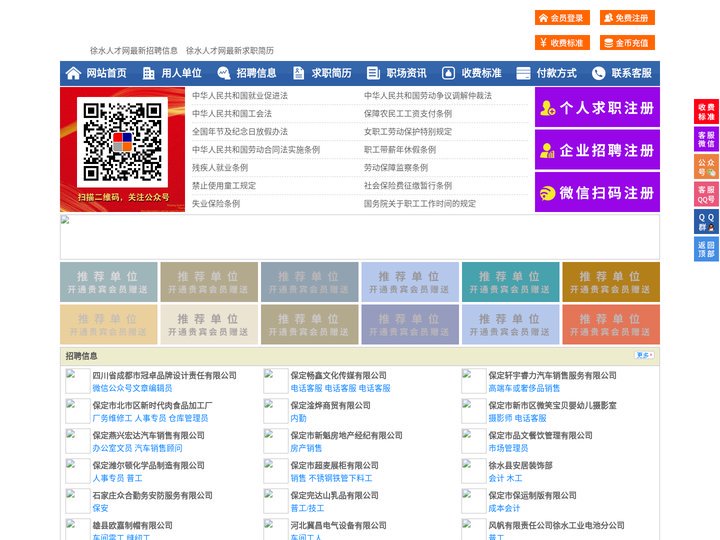The height and width of the screenshot is (540, 720).
Task: Open 房产销售 job link
Action: tap(306, 448)
